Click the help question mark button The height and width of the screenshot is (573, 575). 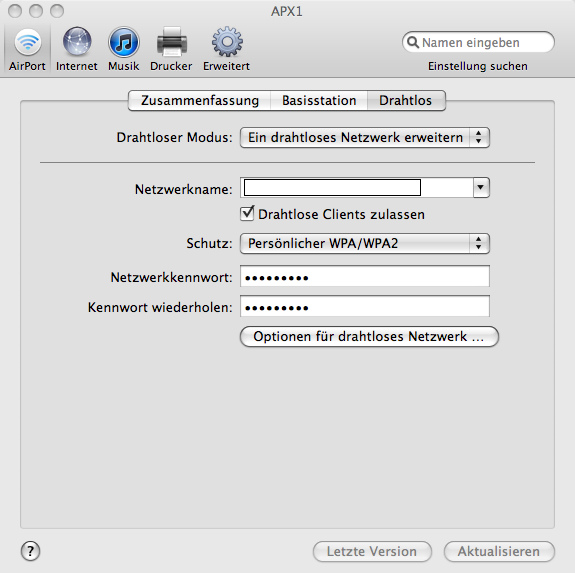pyautogui.click(x=30, y=551)
